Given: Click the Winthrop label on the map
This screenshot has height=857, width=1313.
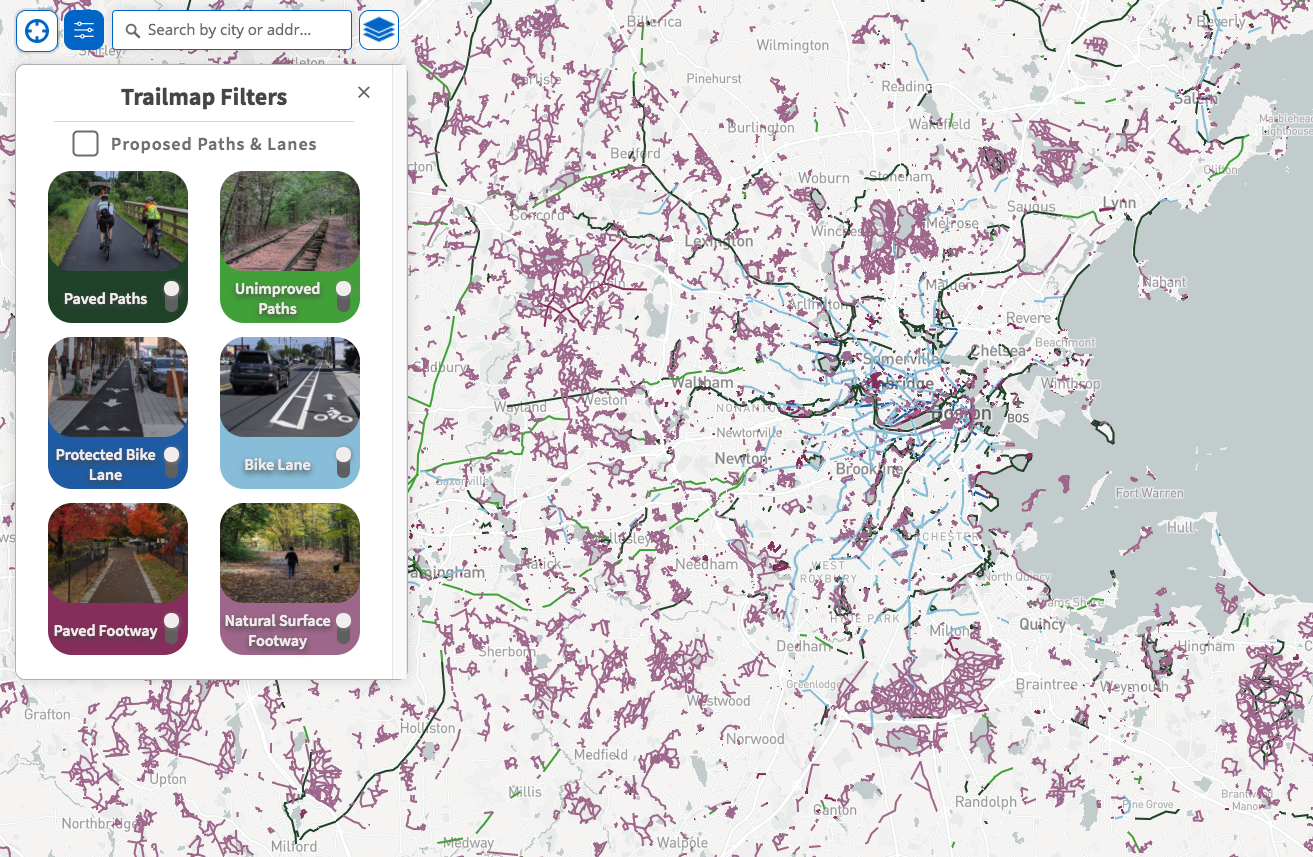Looking at the screenshot, I should 1070,384.
